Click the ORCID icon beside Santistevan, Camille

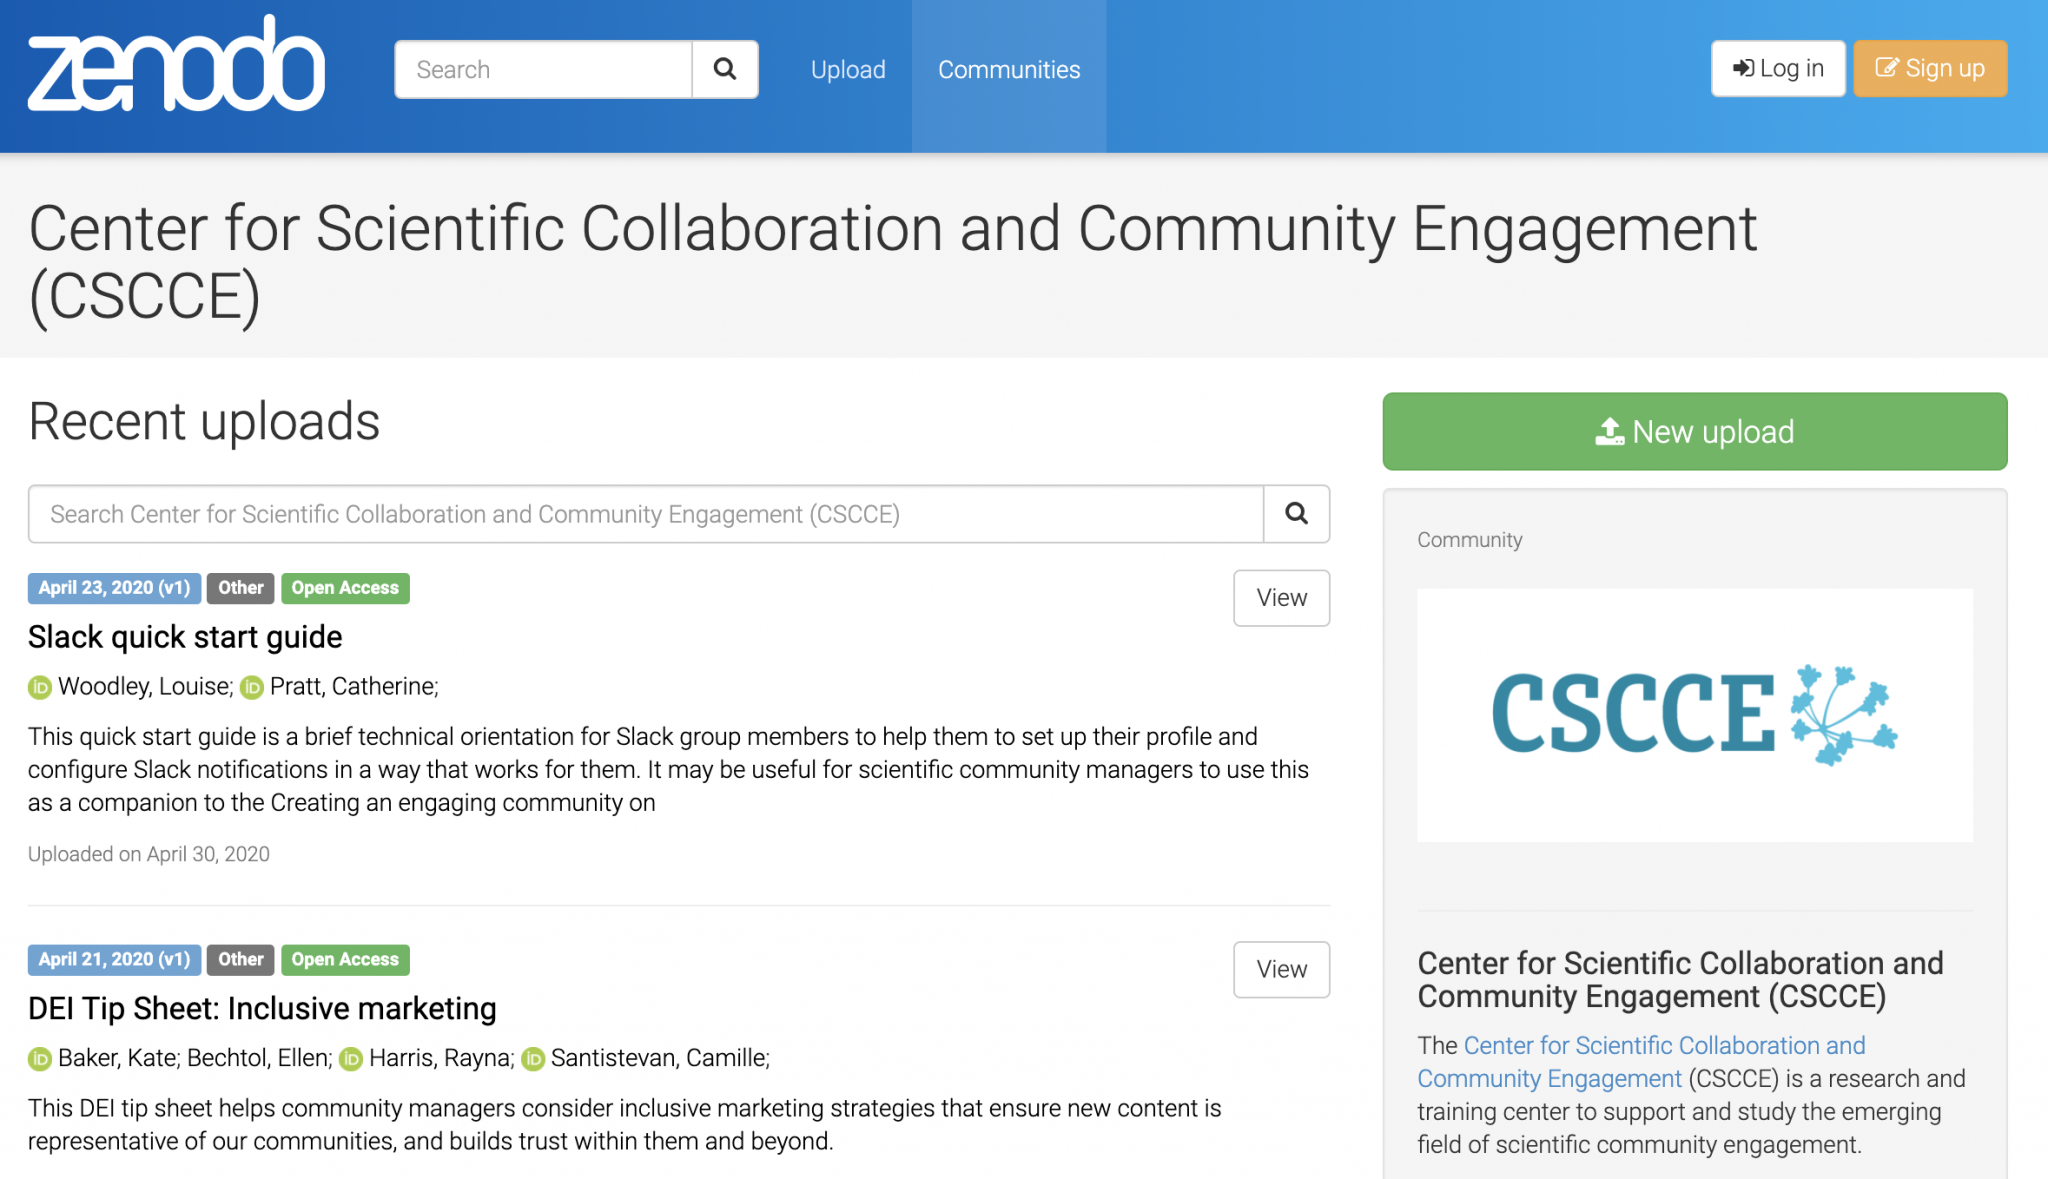coord(533,1058)
